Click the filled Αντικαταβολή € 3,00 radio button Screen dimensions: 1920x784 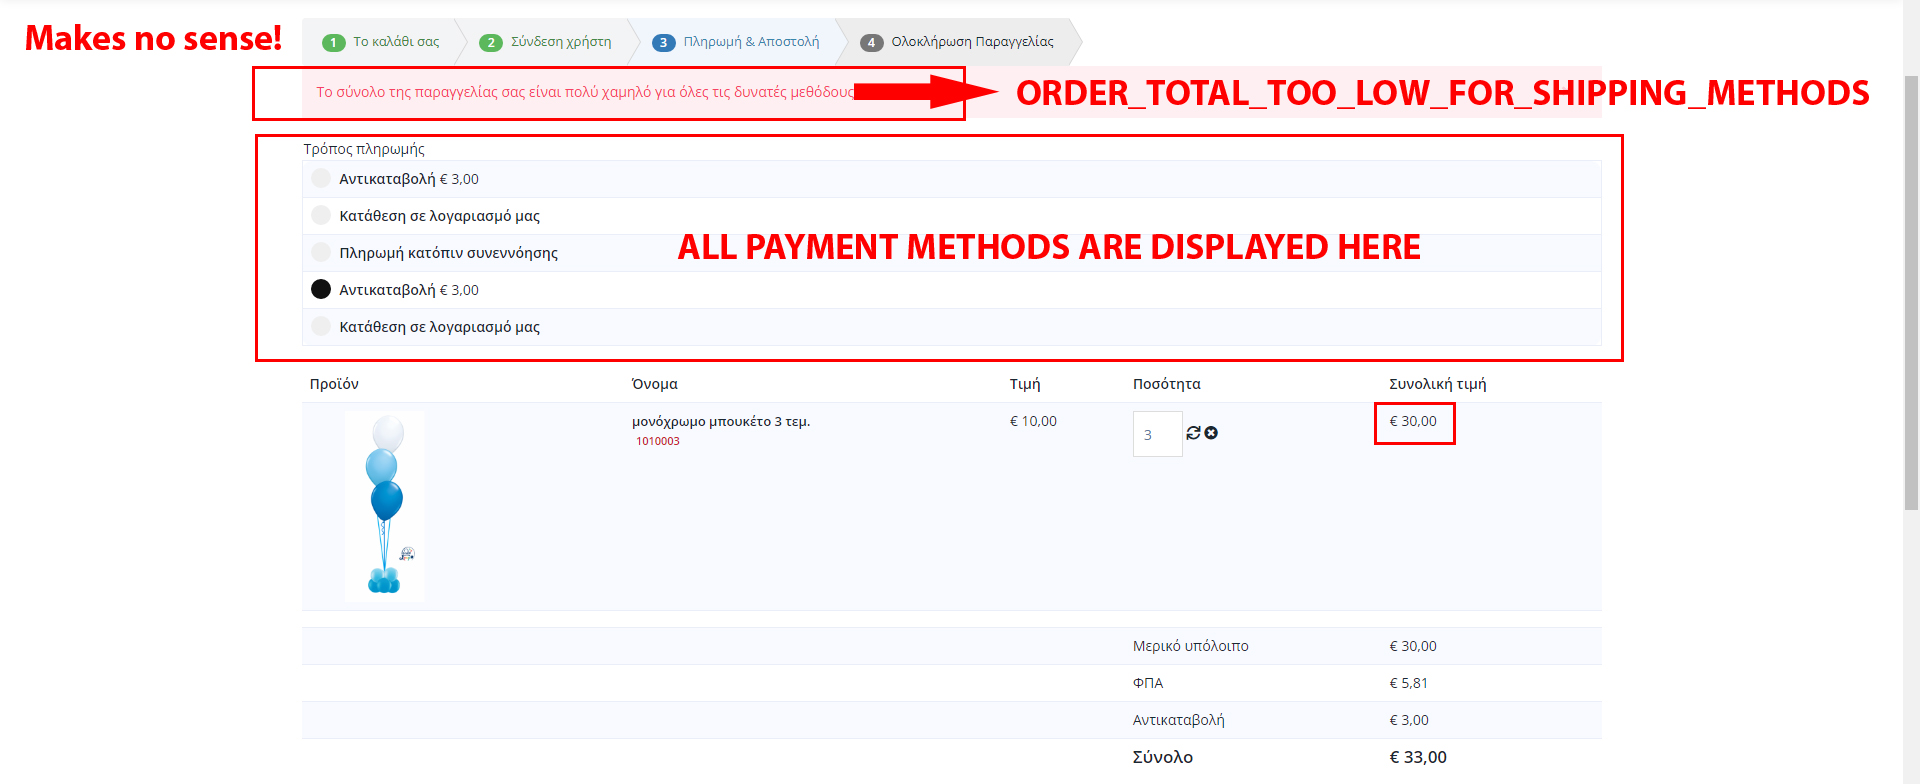click(321, 289)
